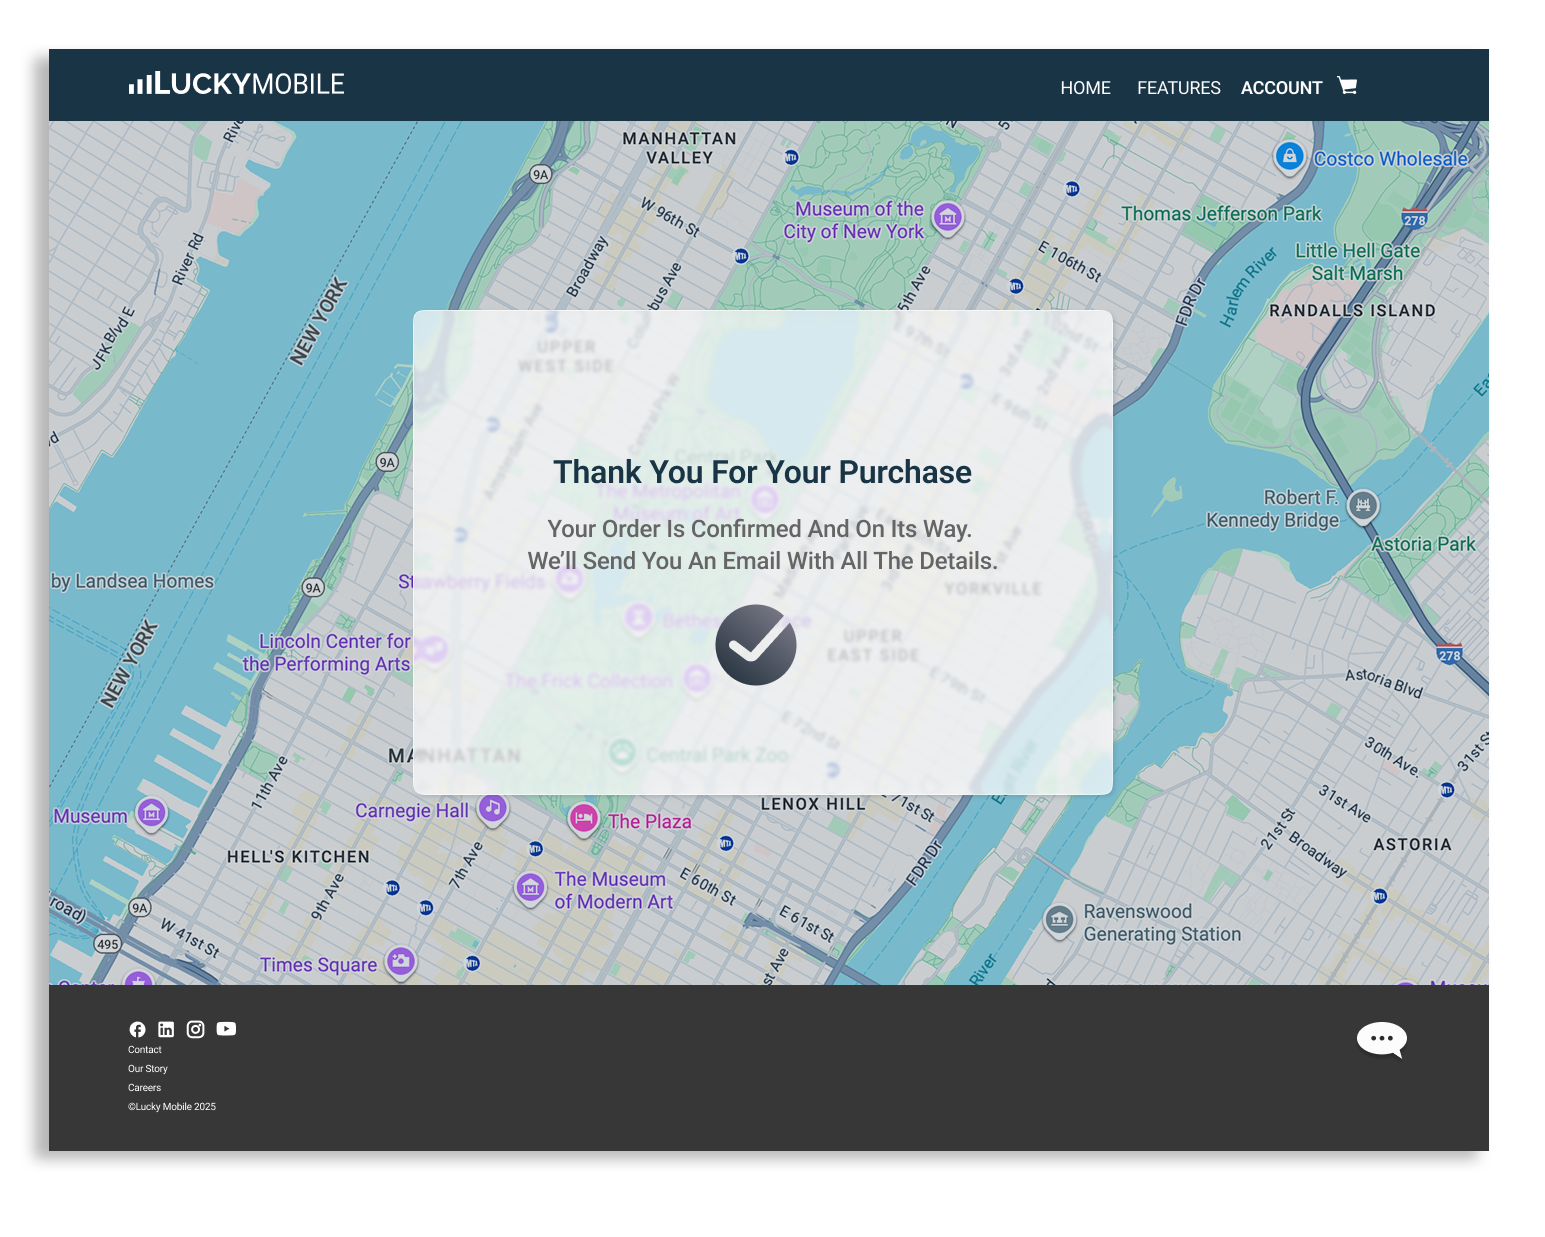The height and width of the screenshot is (1237, 1545).
Task: Open the FEATURES menu item
Action: [1179, 88]
